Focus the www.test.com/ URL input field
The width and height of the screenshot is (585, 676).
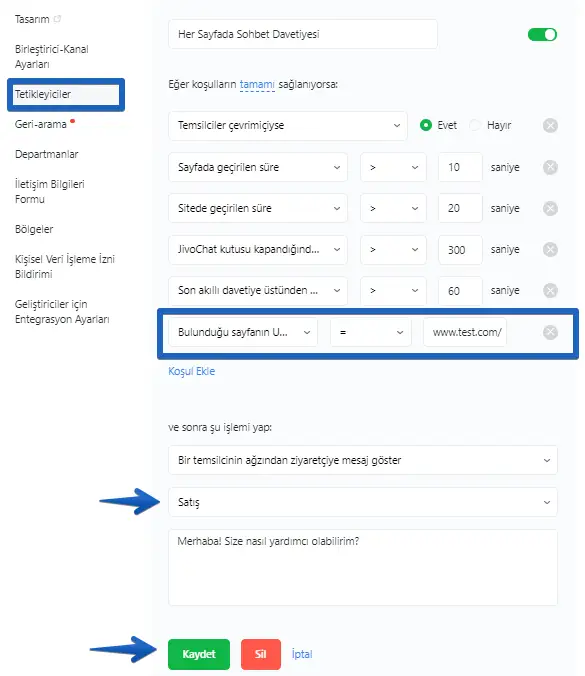tap(465, 332)
